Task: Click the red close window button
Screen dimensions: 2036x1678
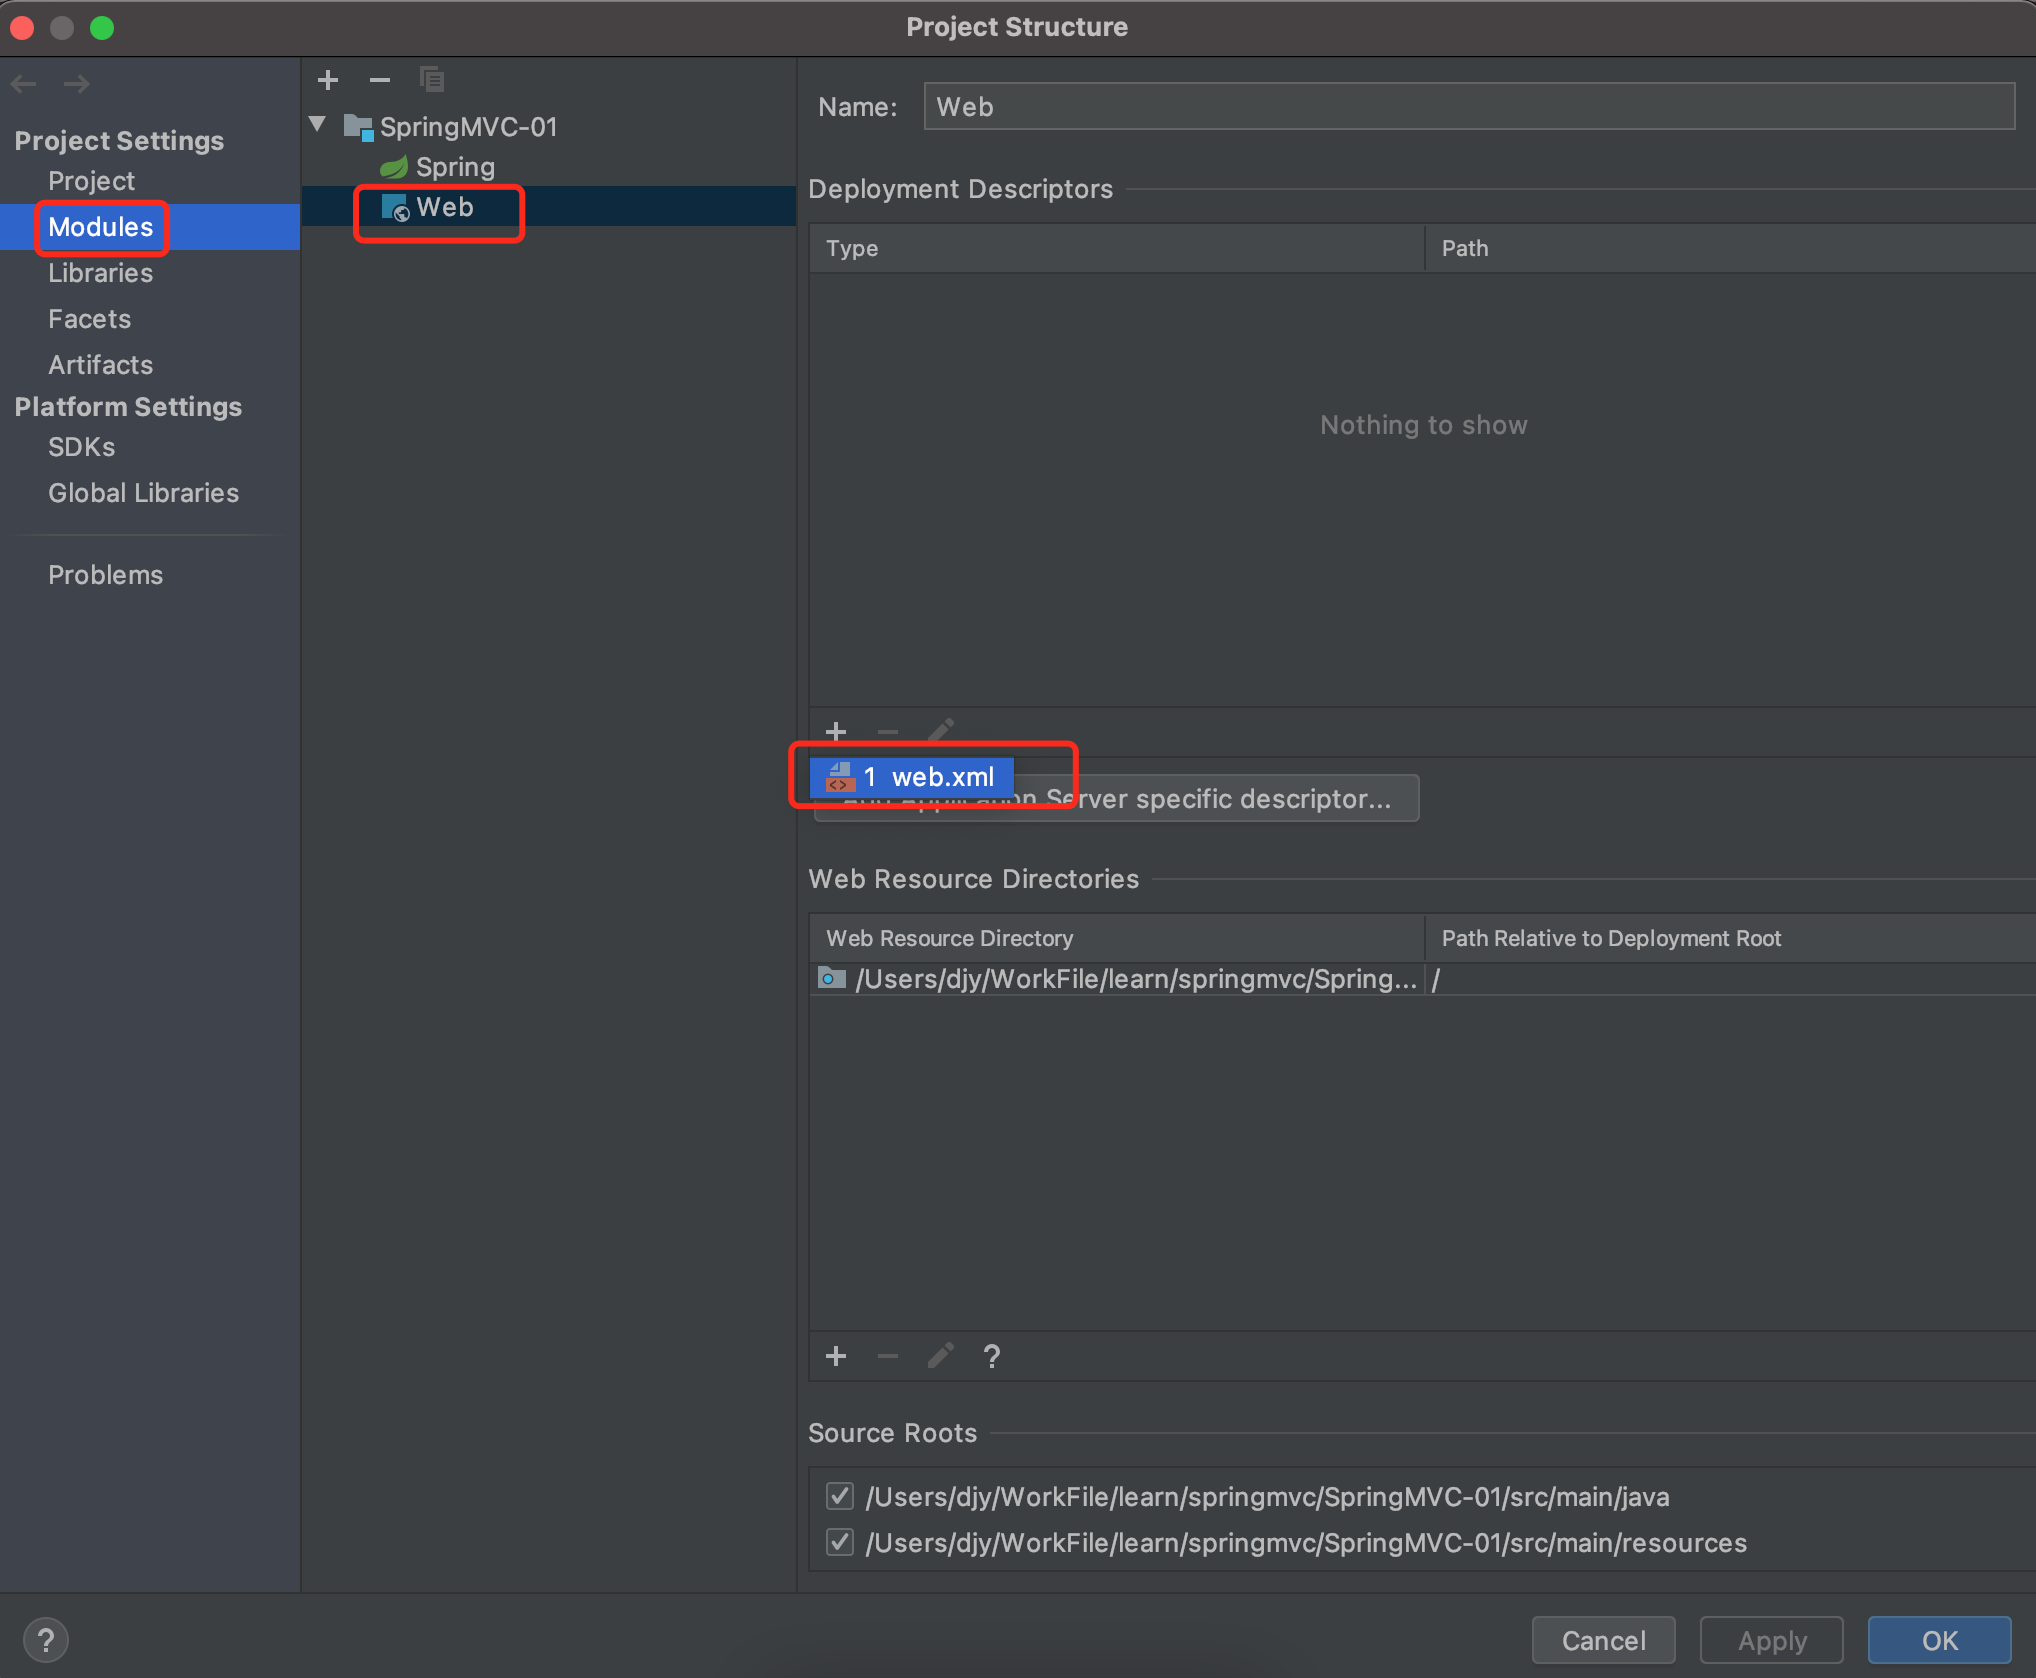Action: 23,27
